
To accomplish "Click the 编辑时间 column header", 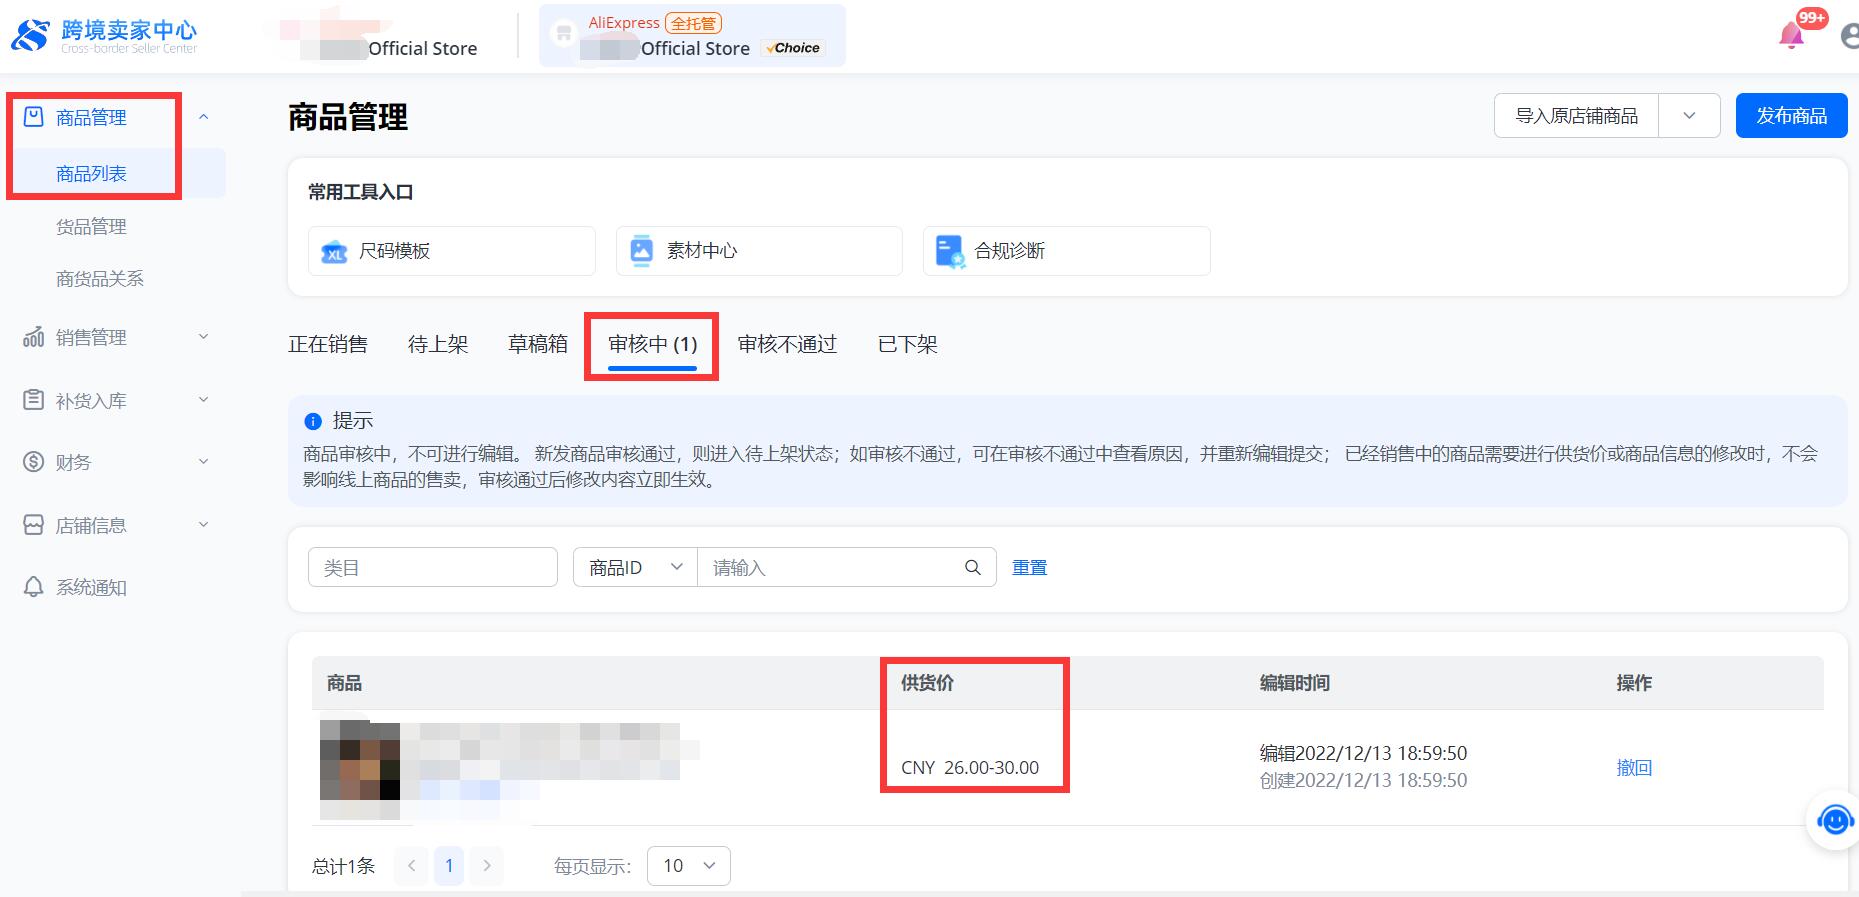I will point(1295,683).
